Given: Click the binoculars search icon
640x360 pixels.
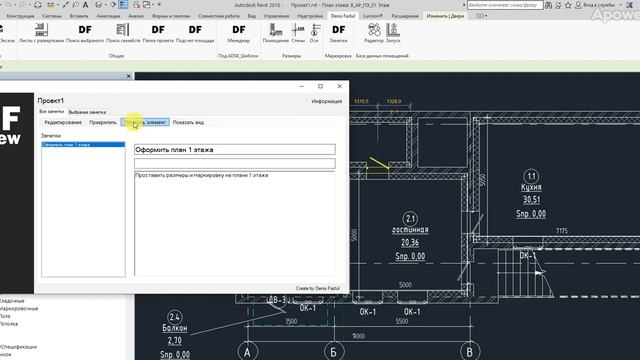Looking at the screenshot, I should (x=549, y=5).
